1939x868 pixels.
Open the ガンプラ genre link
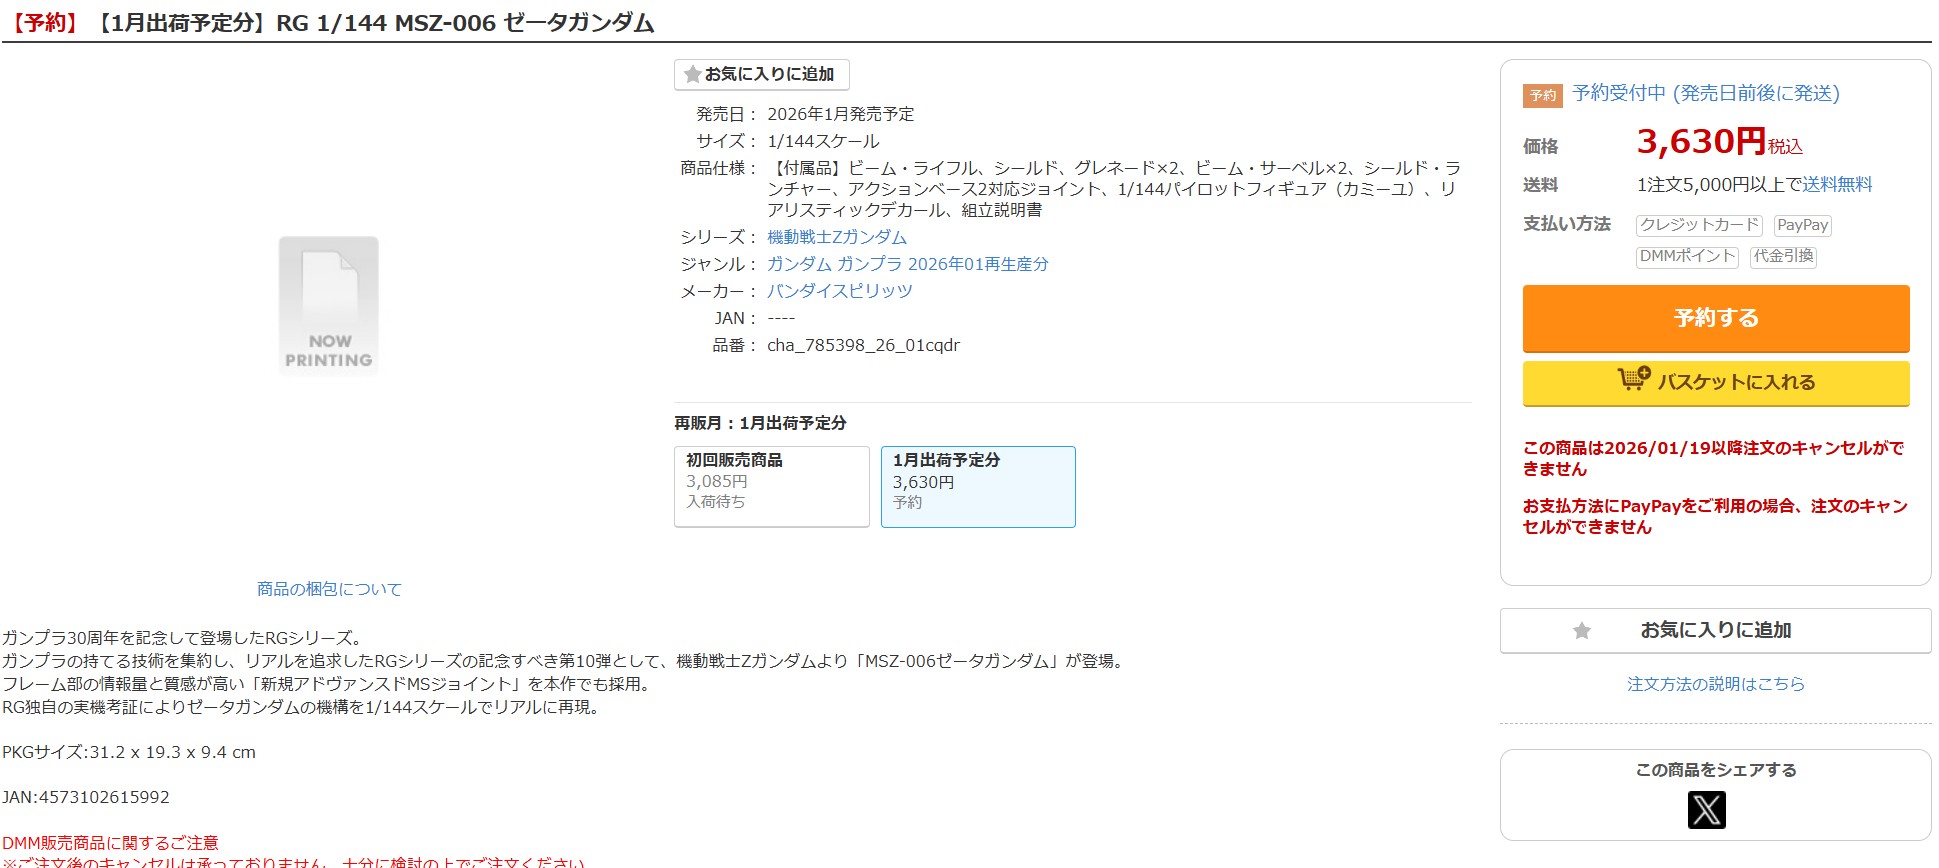870,264
